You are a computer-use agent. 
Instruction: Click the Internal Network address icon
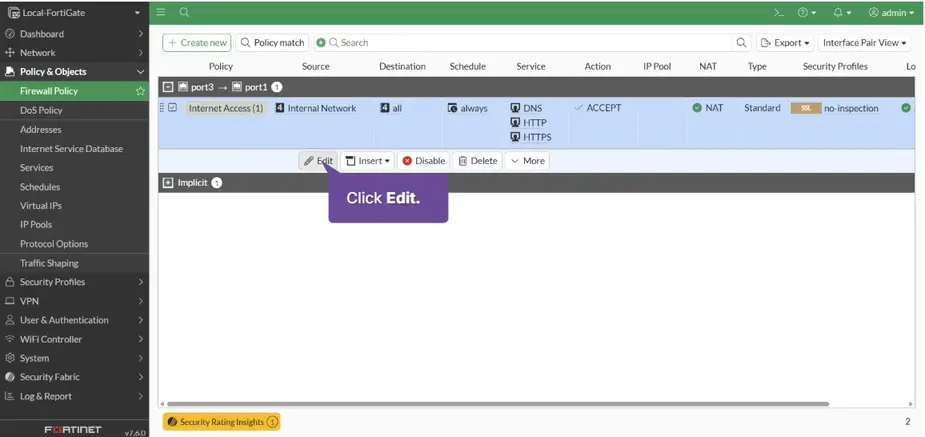[x=280, y=108]
